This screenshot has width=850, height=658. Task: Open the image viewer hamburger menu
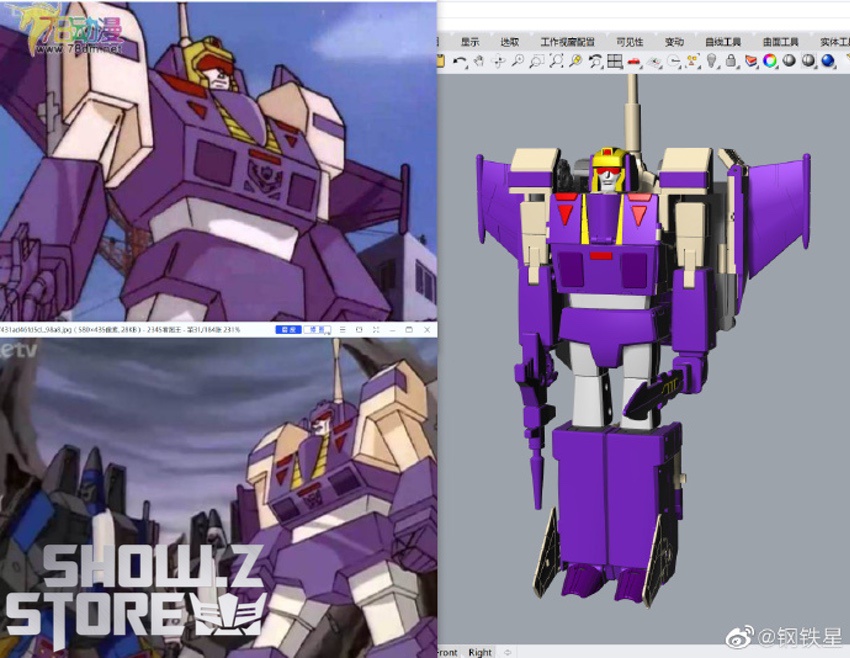(342, 330)
